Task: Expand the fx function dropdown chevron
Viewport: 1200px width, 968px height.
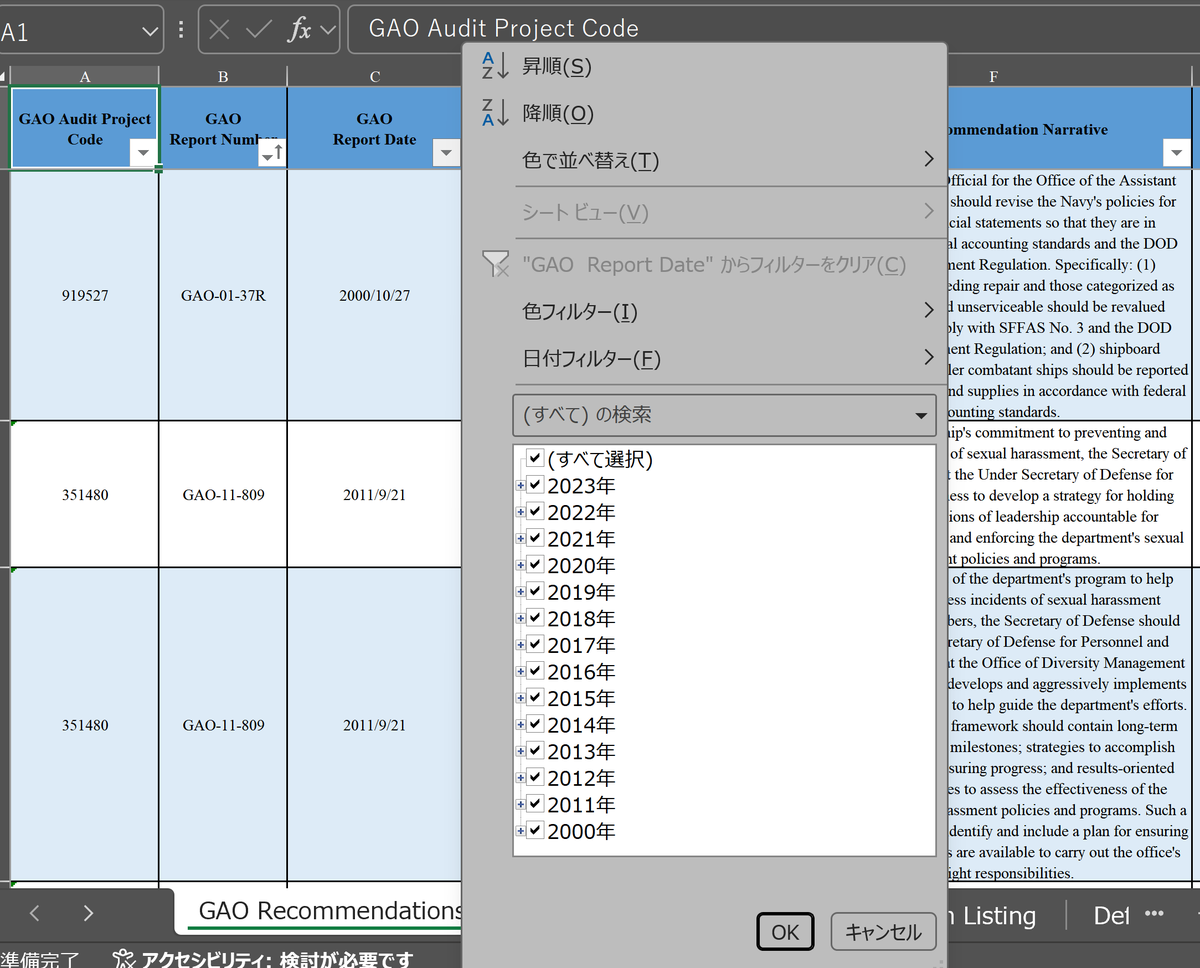Action: coord(328,30)
